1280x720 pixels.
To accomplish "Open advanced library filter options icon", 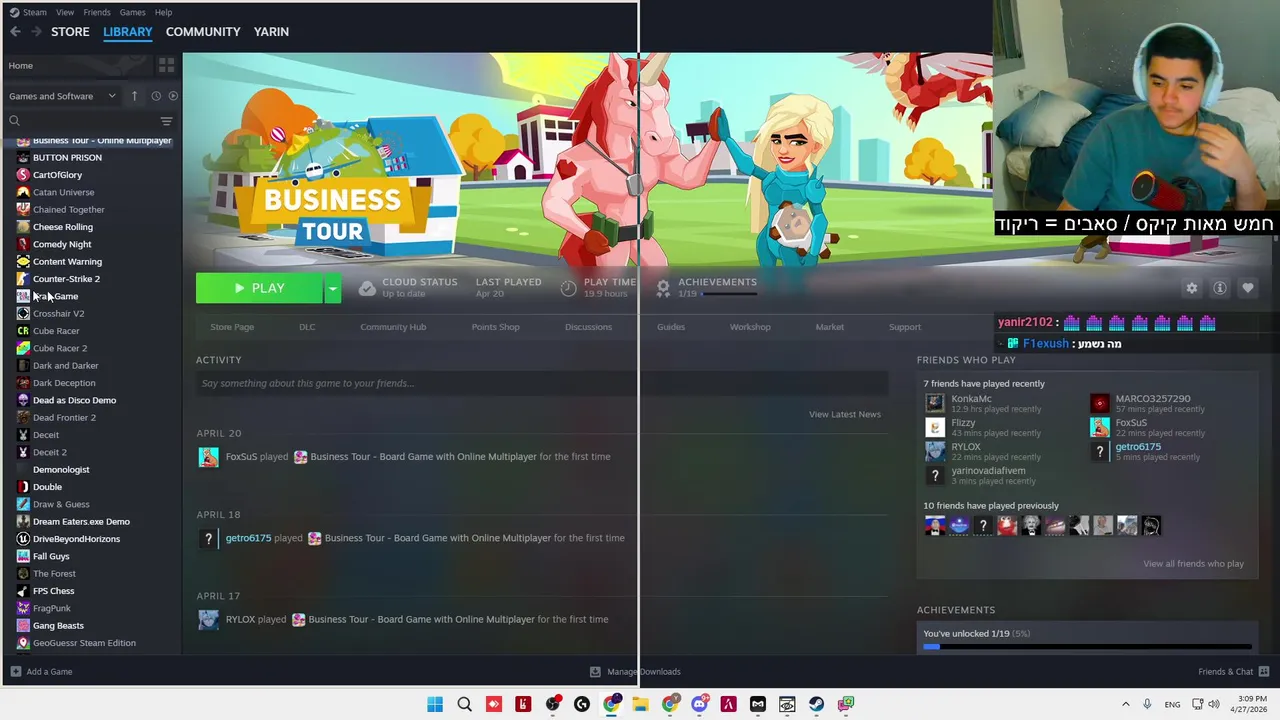I will click(x=166, y=121).
